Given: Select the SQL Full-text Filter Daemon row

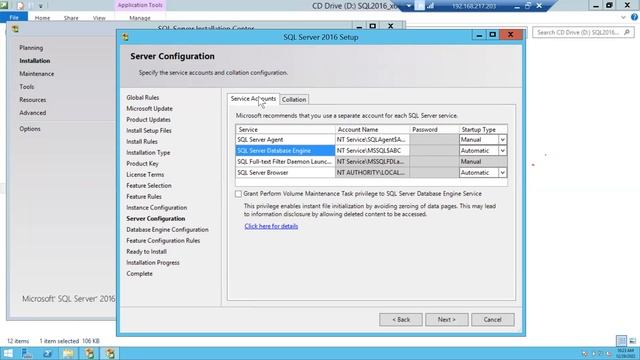Looking at the screenshot, I should click(285, 162).
